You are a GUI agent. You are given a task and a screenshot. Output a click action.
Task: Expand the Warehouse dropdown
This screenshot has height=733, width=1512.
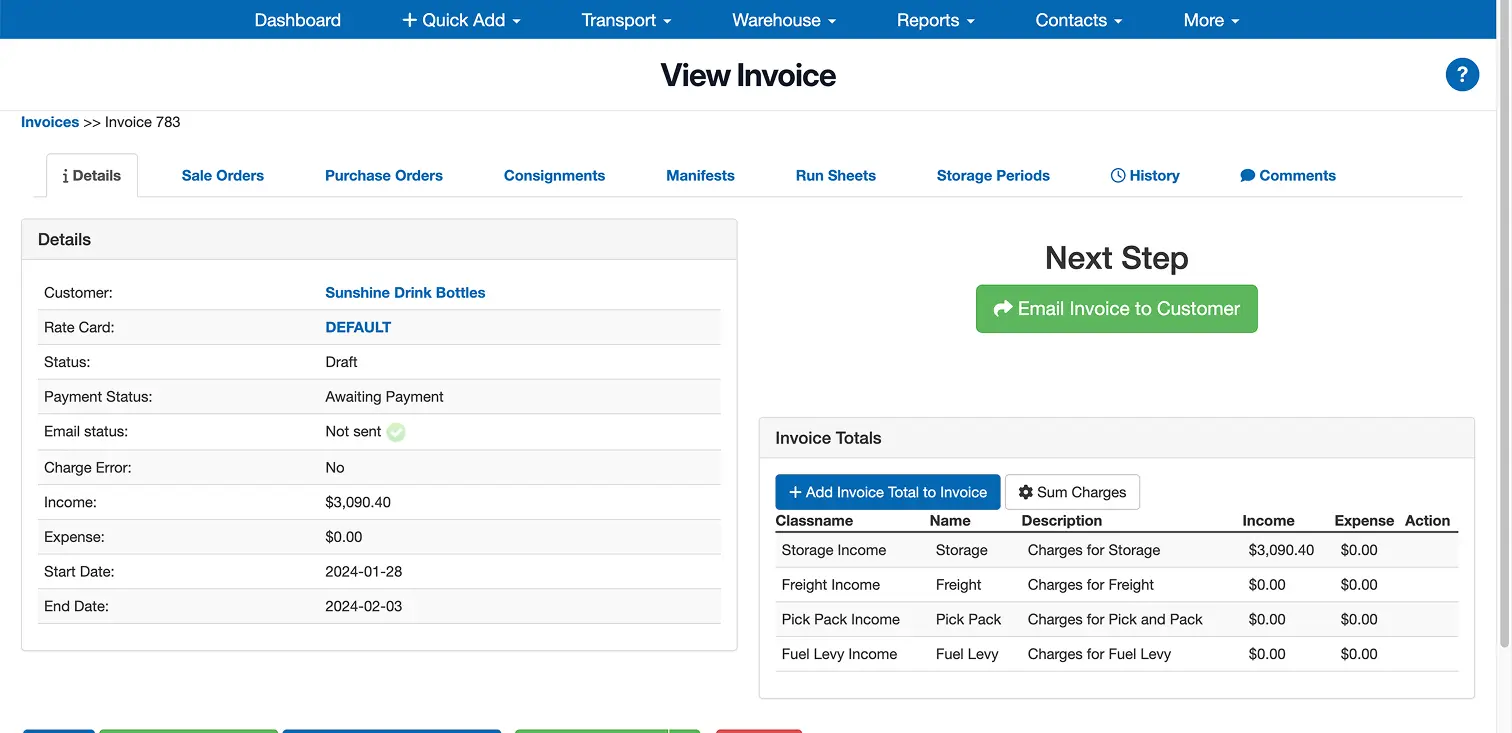[783, 19]
